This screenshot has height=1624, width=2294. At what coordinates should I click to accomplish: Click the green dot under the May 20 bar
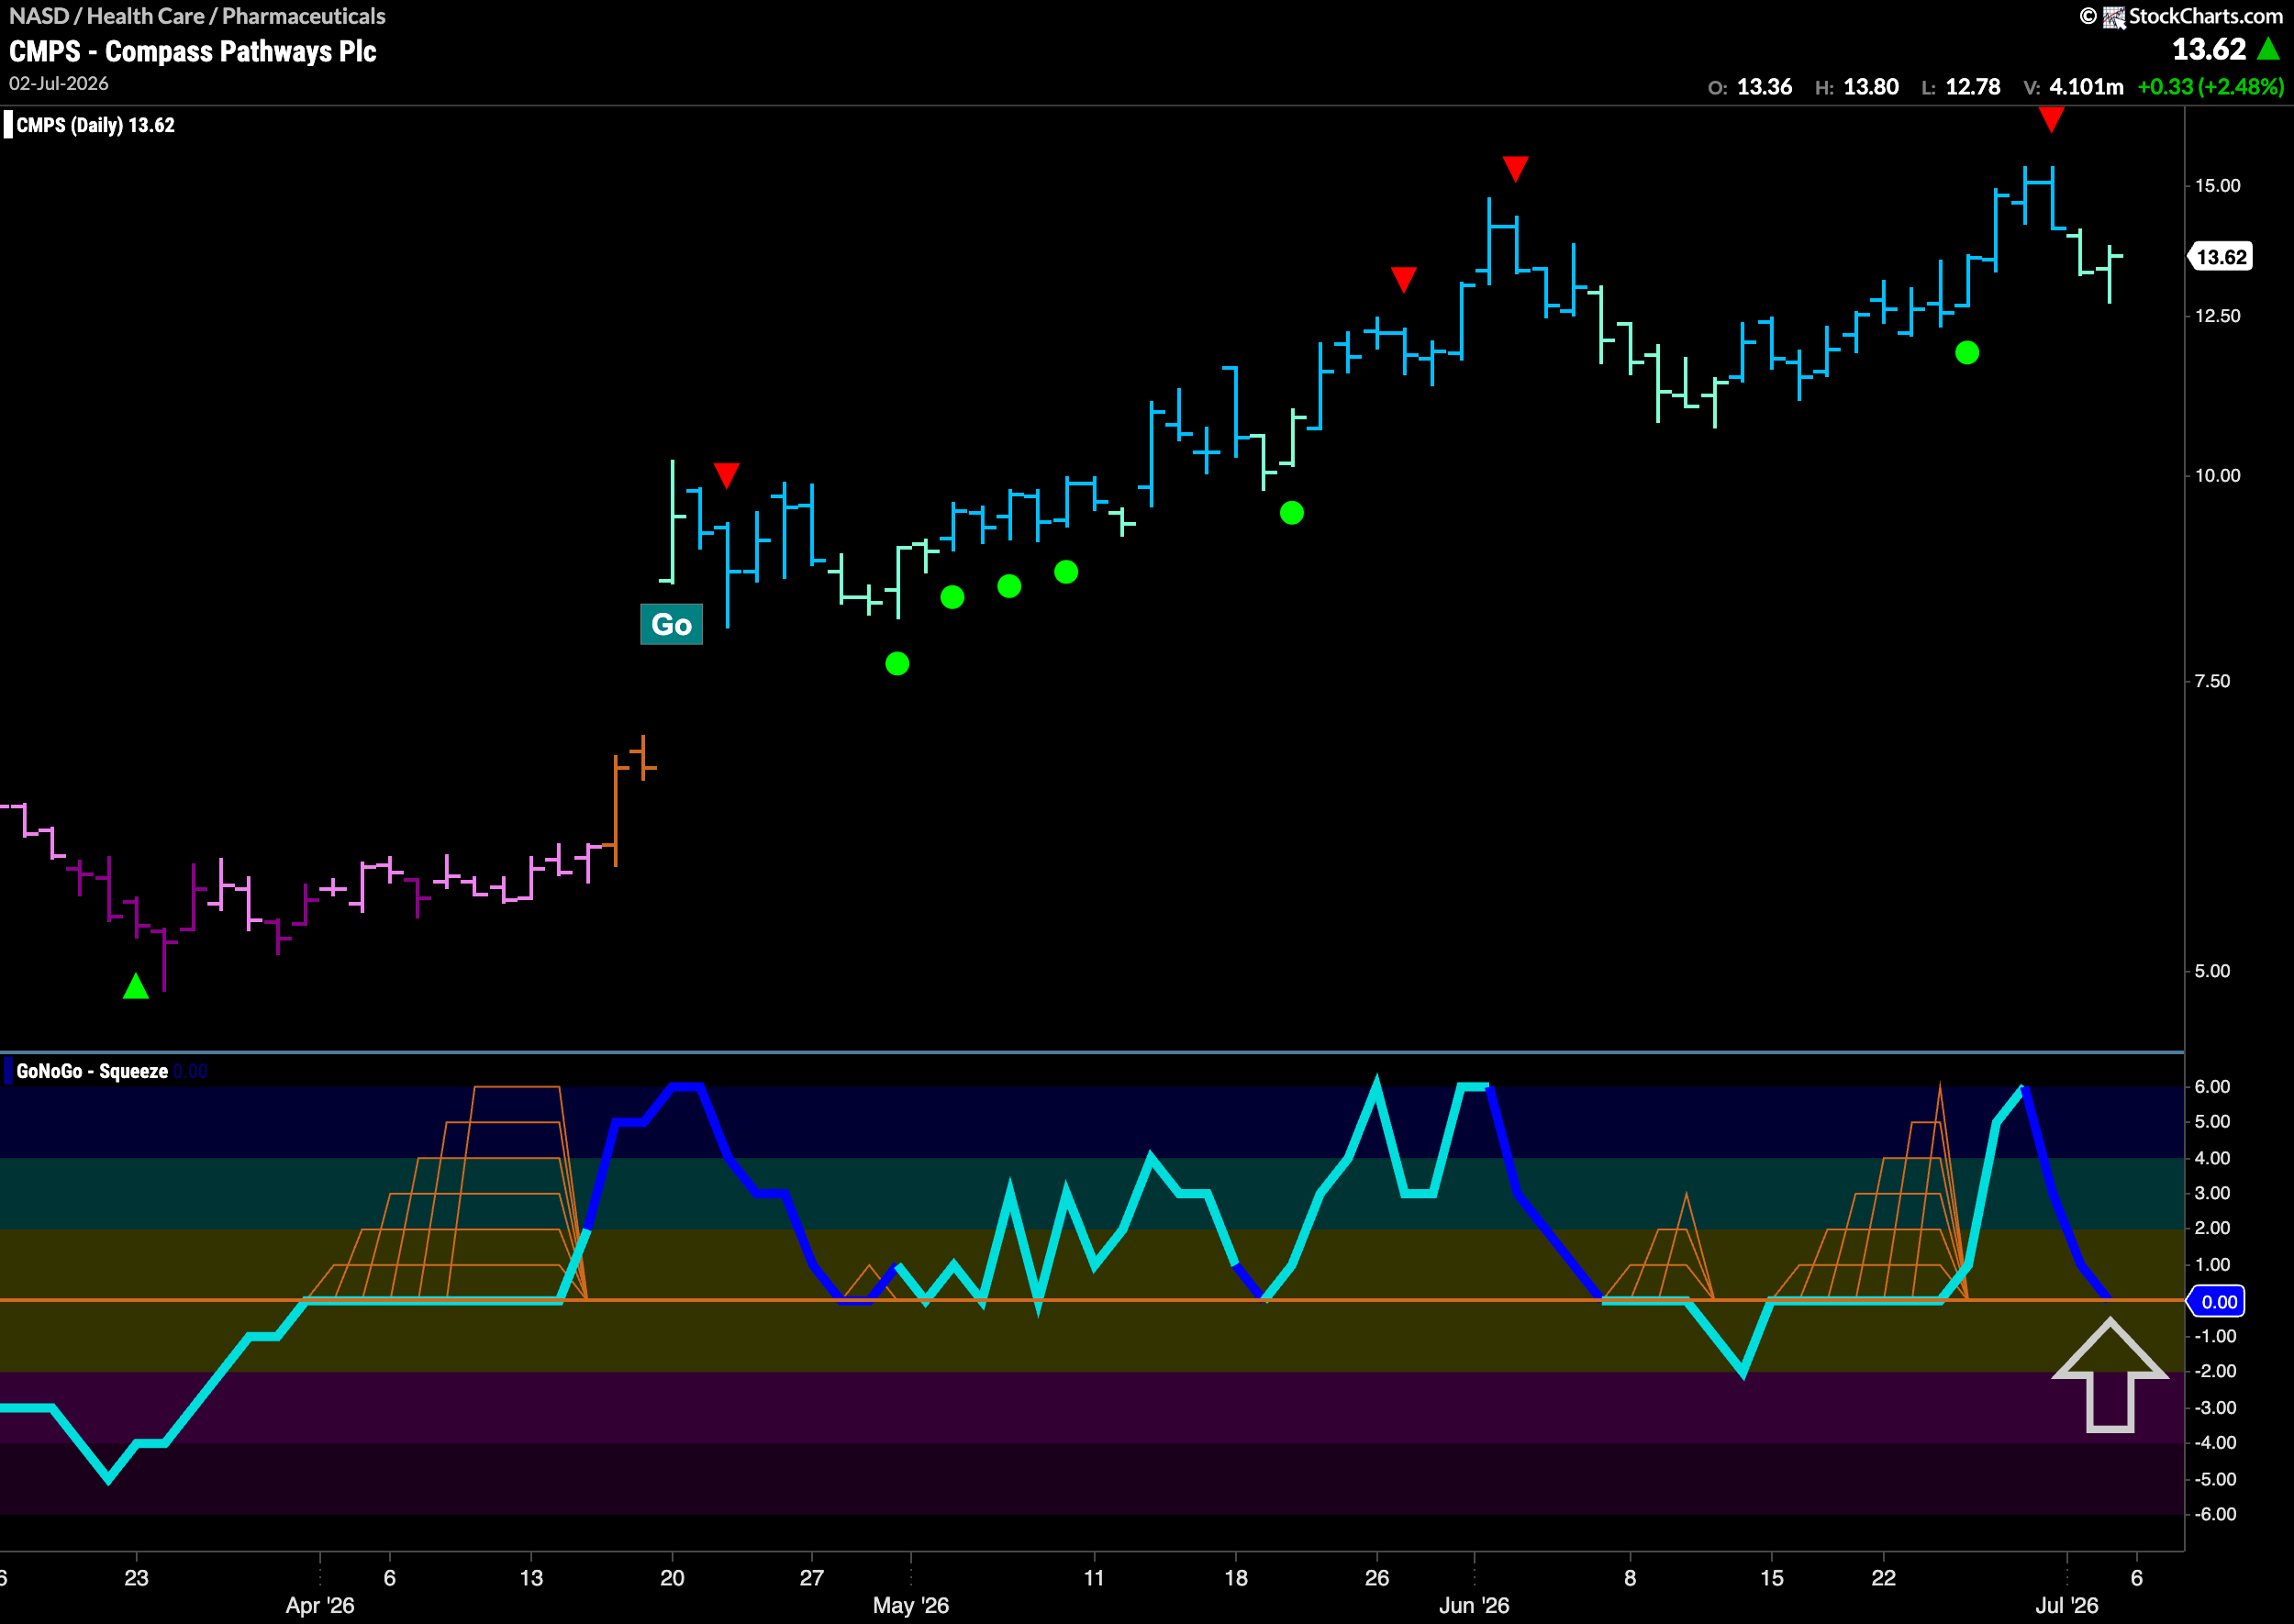pos(1292,513)
